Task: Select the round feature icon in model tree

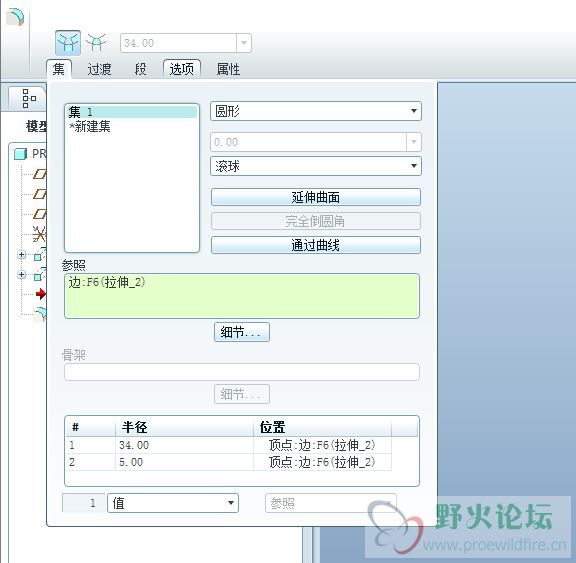Action: pos(41,314)
